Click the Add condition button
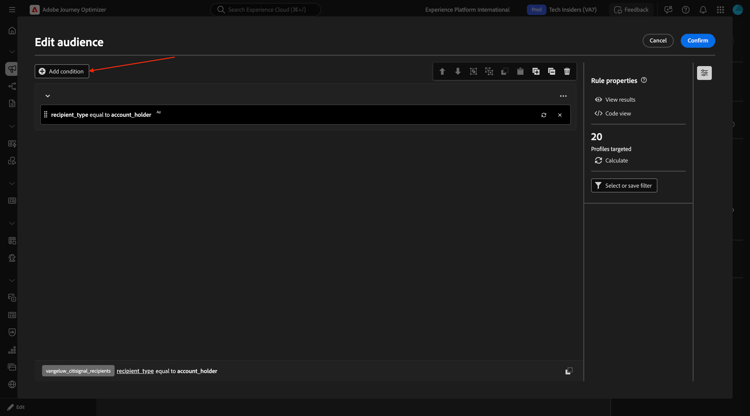The width and height of the screenshot is (750, 416). pyautogui.click(x=62, y=71)
